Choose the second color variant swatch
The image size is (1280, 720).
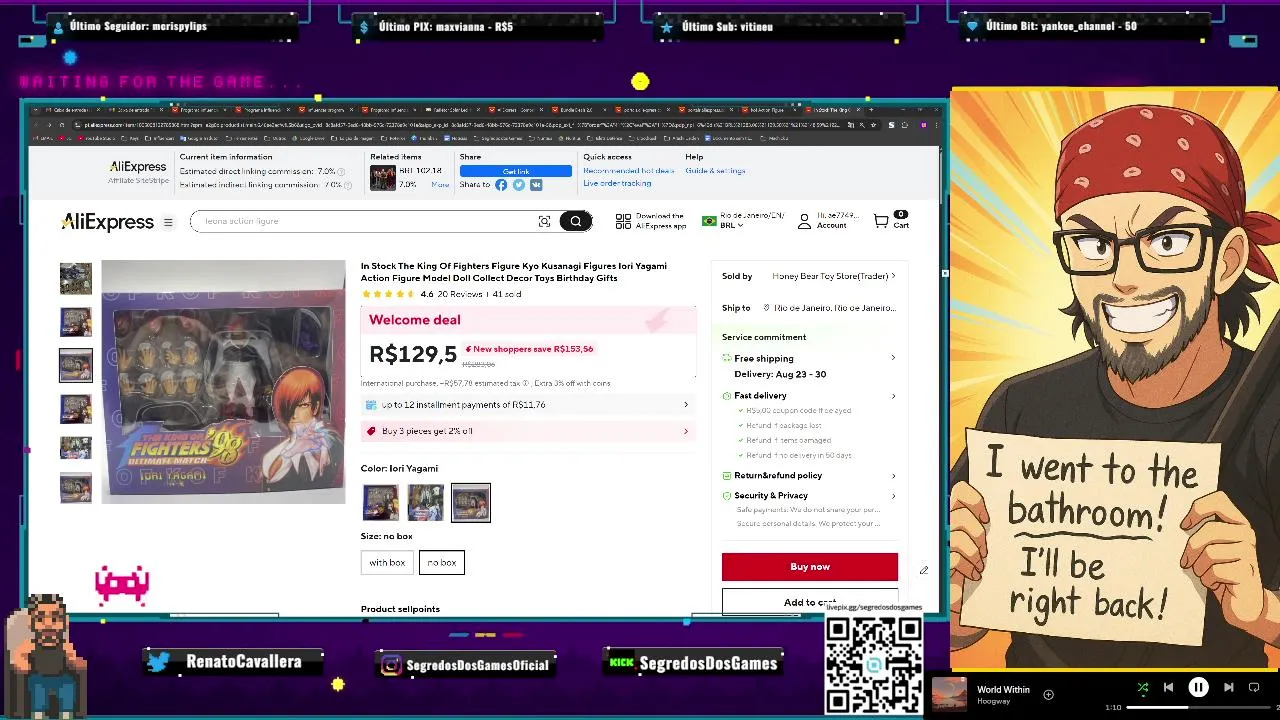425,503
